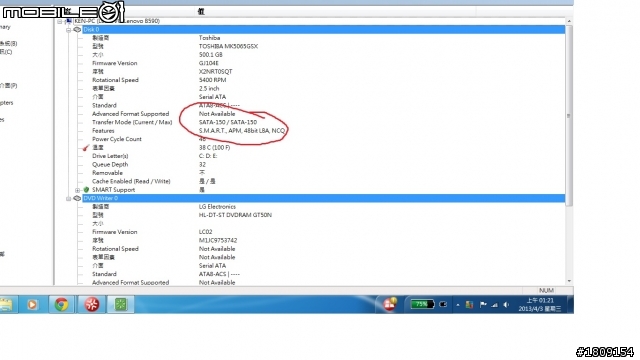Viewport: 640px width, 360px height.
Task: Select the Transfer Mode (Current / Max) row
Action: (x=132, y=122)
